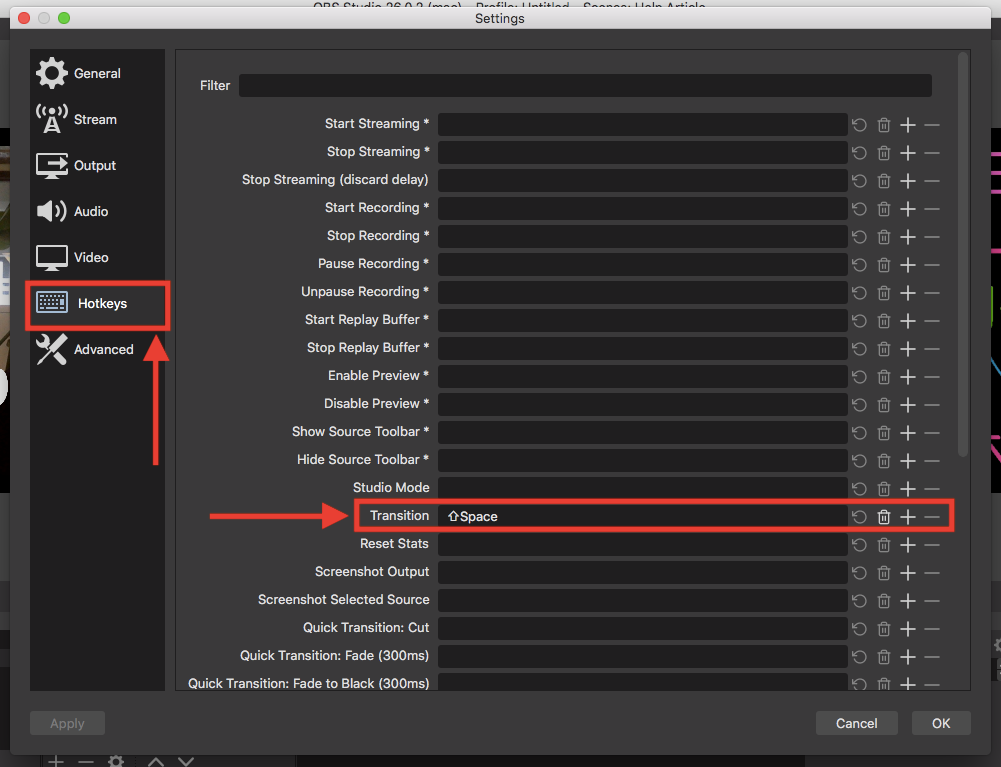The image size is (1001, 767).
Task: Reset the Transition hotkey with the revert icon
Action: tap(860, 517)
